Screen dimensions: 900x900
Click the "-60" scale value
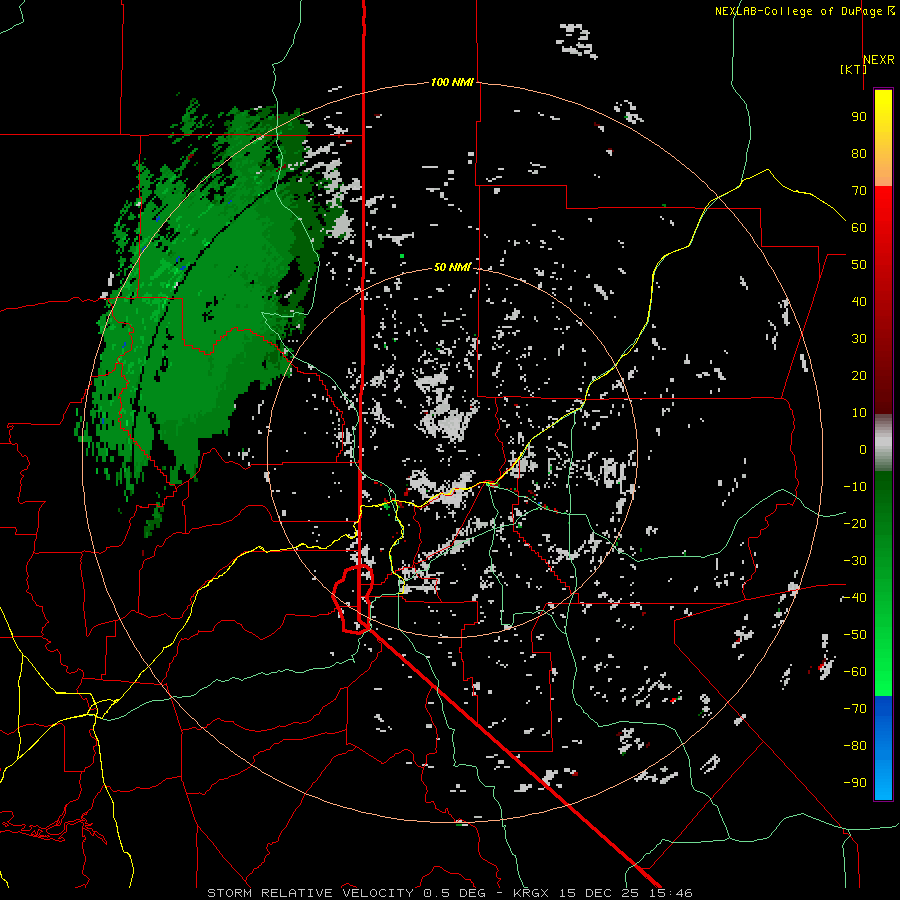coord(855,672)
